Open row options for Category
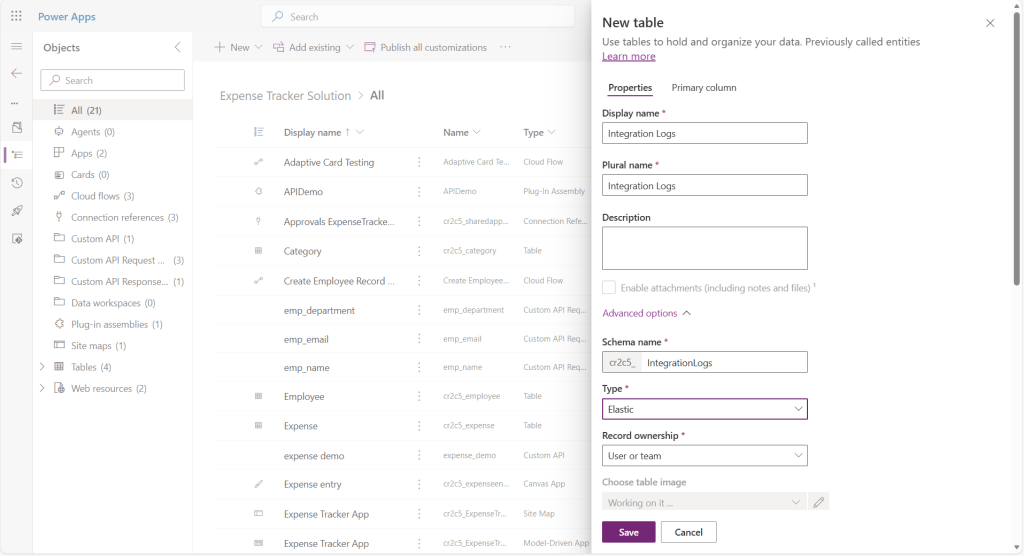This screenshot has height=556, width=1024. coord(419,251)
